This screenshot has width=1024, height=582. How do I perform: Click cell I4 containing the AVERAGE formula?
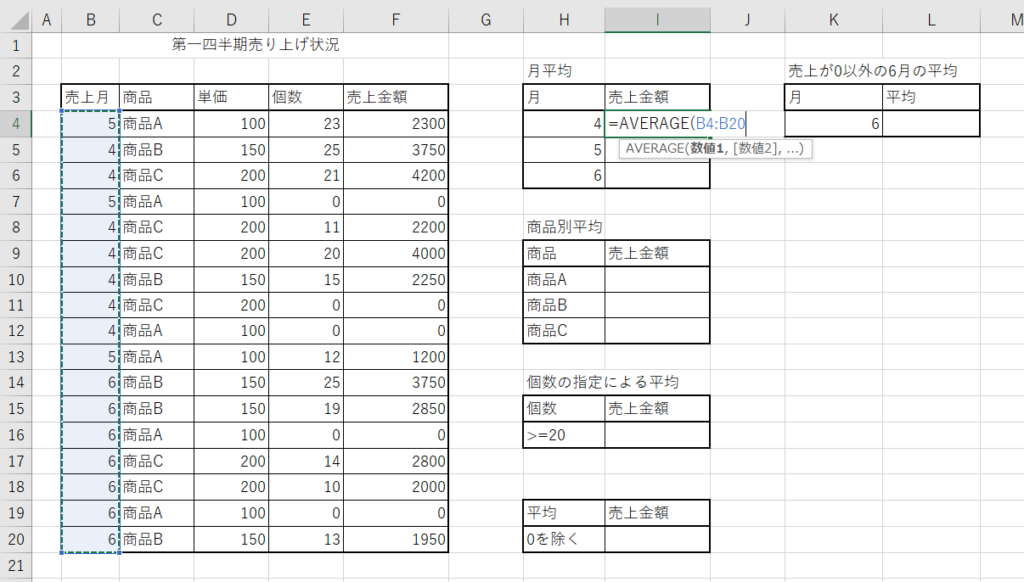(x=657, y=123)
